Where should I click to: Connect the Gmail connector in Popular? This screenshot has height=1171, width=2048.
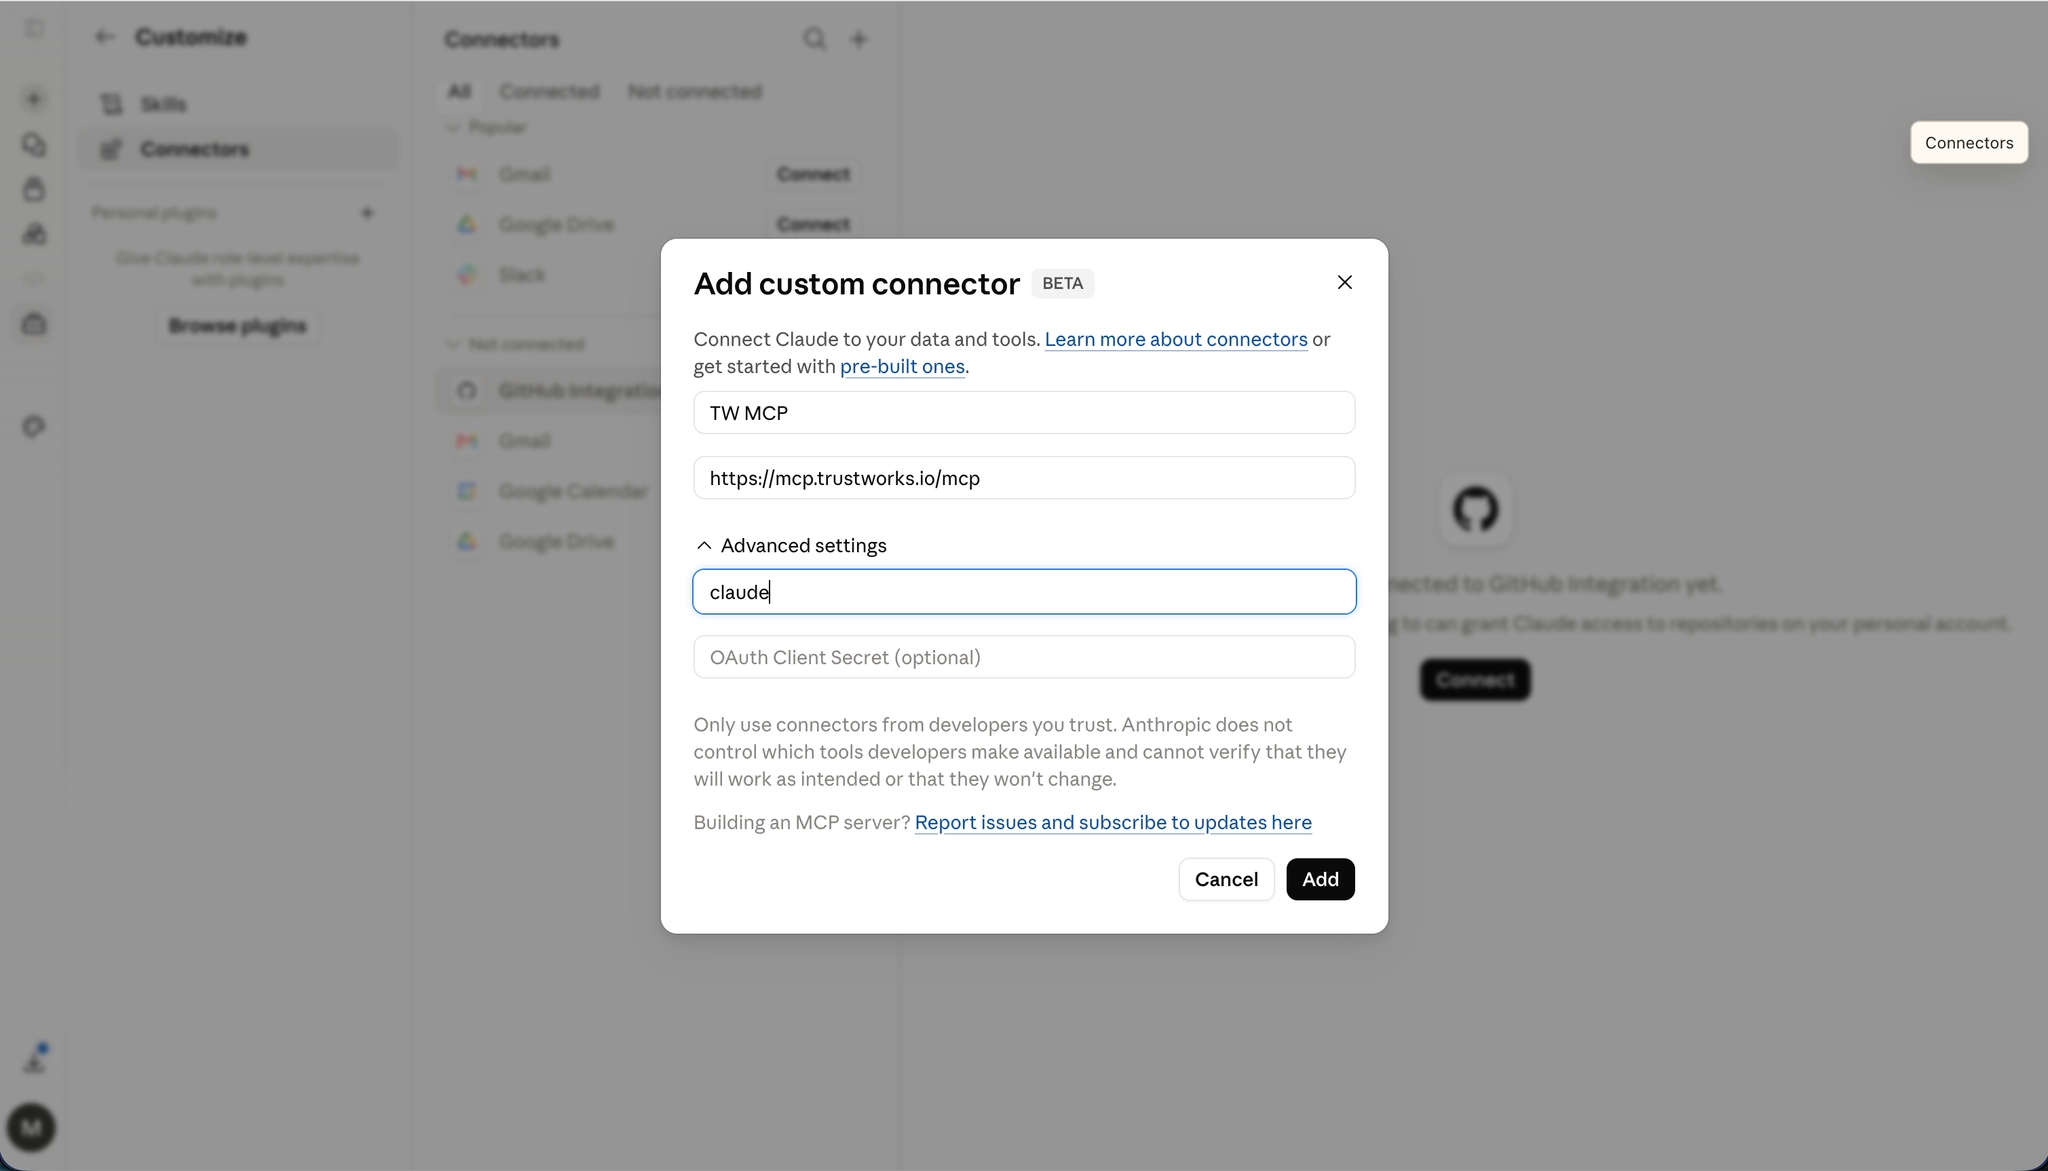point(813,174)
